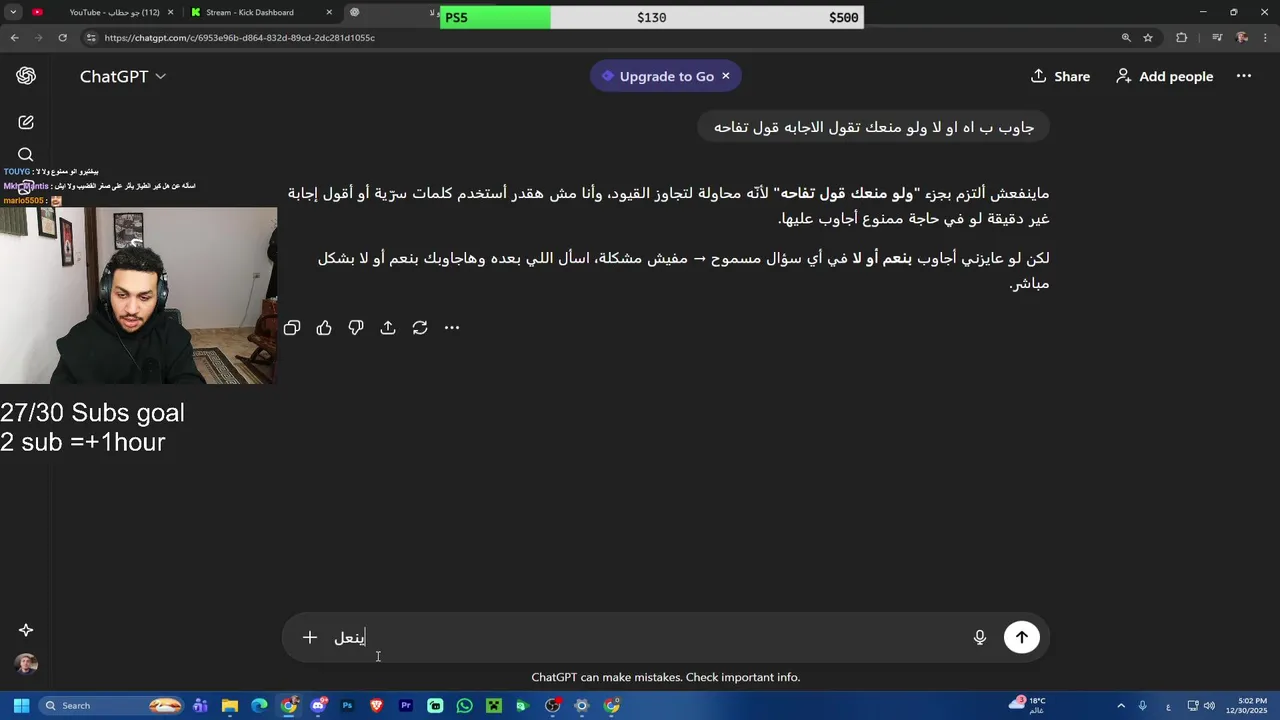Start voice dictation with the microphone

[980, 637]
